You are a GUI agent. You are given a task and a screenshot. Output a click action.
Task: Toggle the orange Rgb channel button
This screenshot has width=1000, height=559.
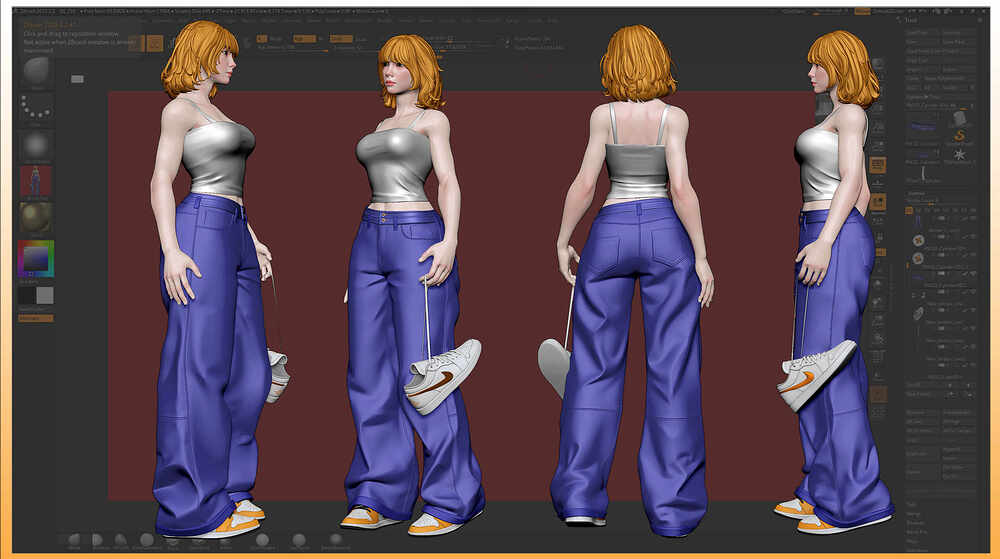click(x=304, y=39)
